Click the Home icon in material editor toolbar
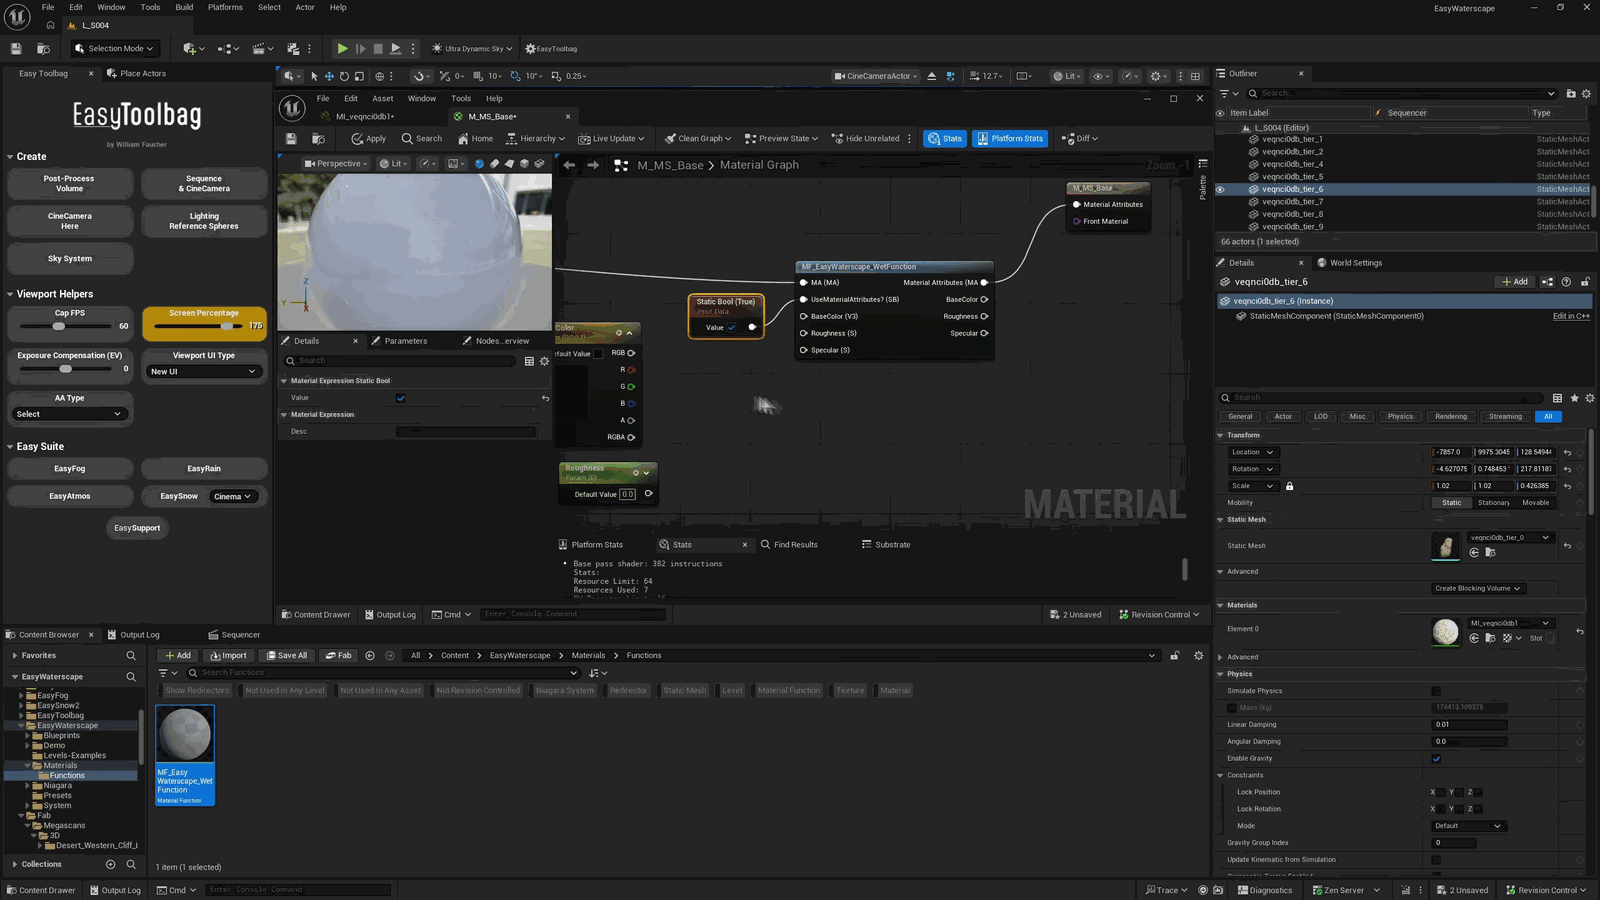 [x=475, y=139]
